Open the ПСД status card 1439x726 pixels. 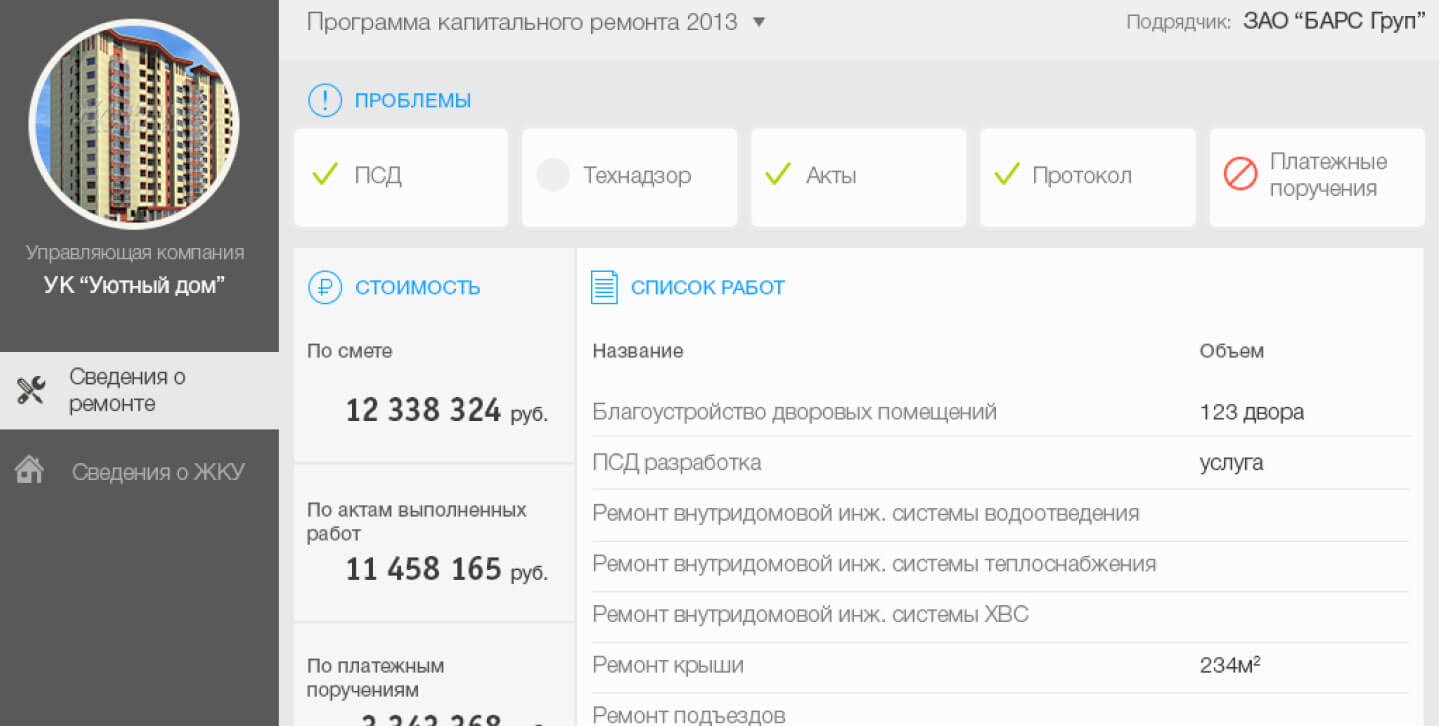coord(401,177)
